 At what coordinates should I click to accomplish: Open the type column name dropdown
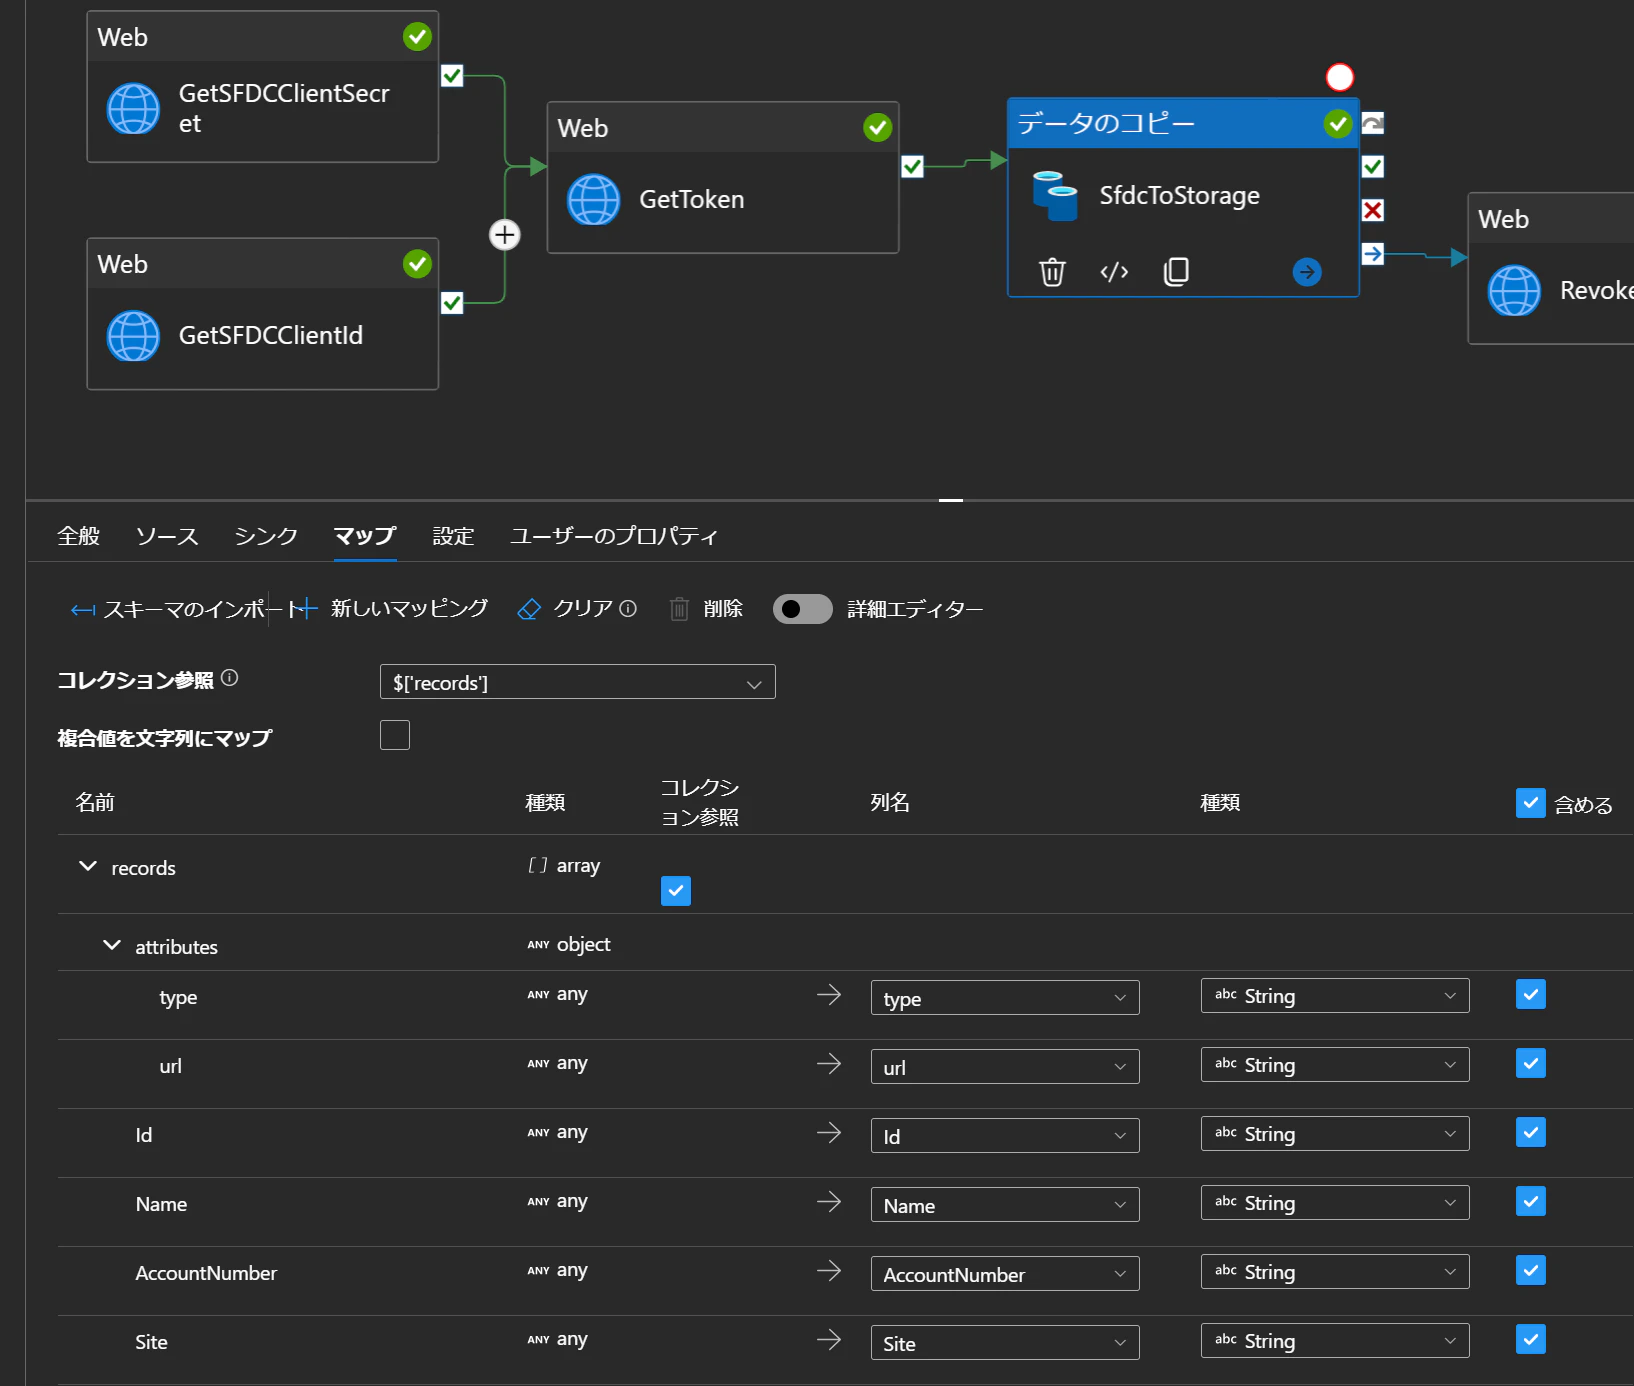click(x=1004, y=998)
